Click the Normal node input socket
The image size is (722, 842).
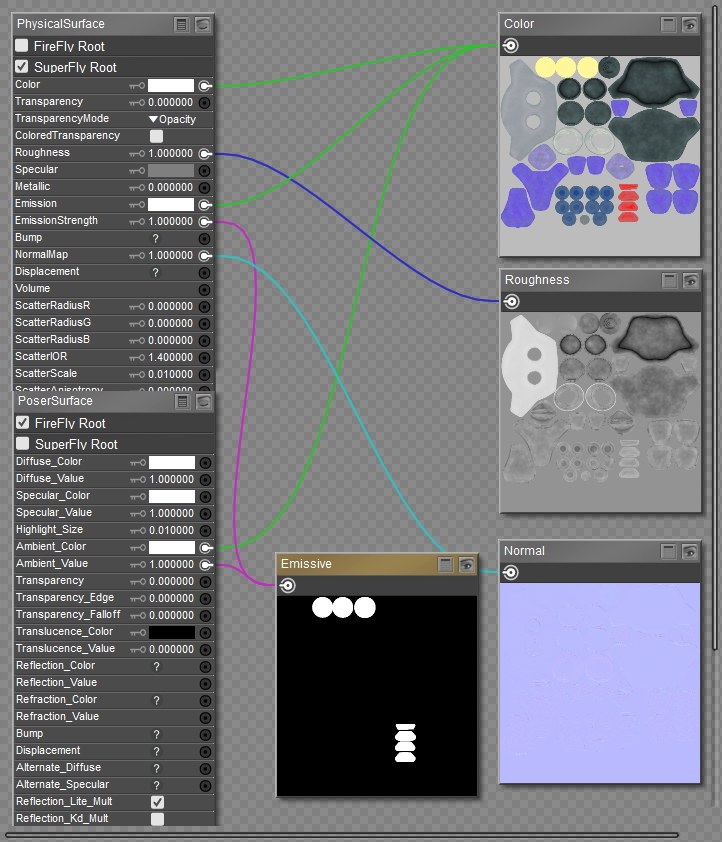[x=510, y=573]
